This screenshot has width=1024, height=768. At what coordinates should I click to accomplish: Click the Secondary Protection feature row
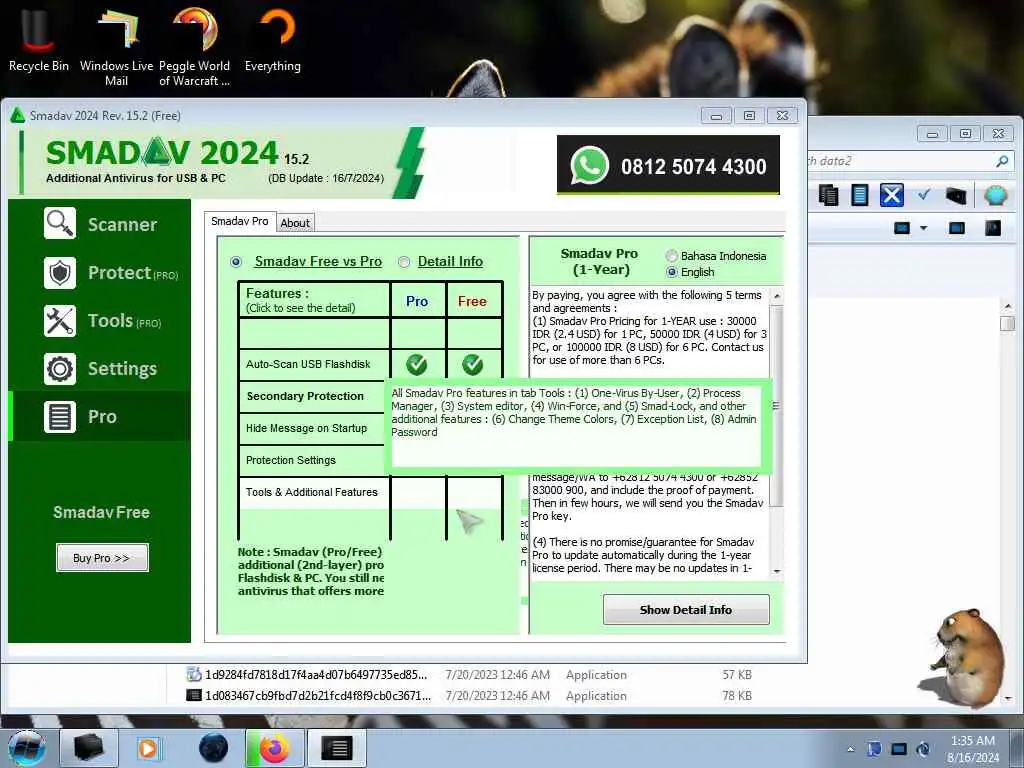coord(314,396)
